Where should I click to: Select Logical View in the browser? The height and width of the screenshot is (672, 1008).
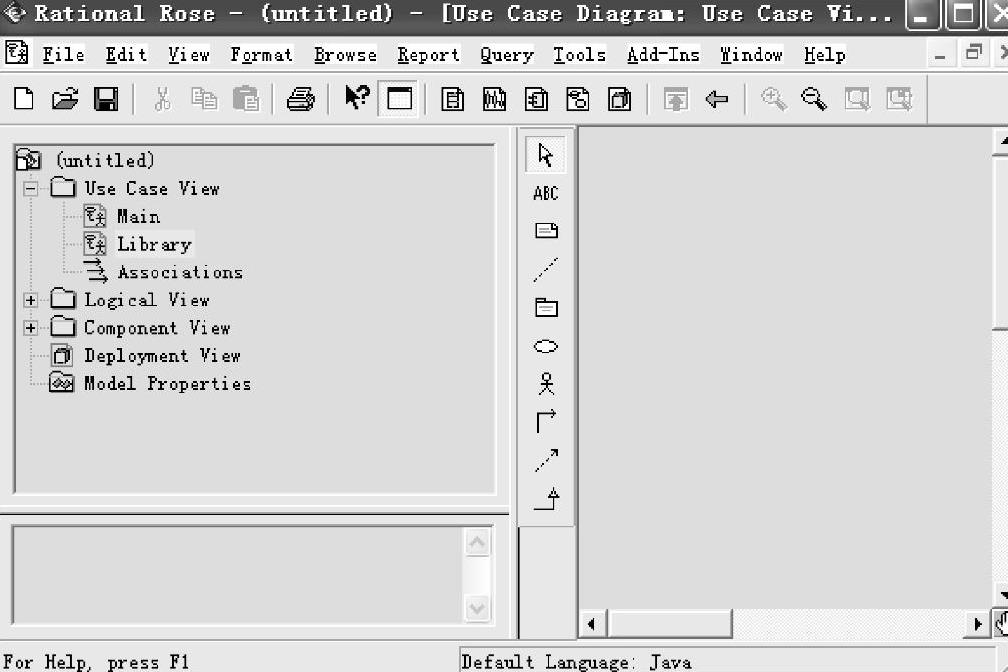tap(147, 300)
